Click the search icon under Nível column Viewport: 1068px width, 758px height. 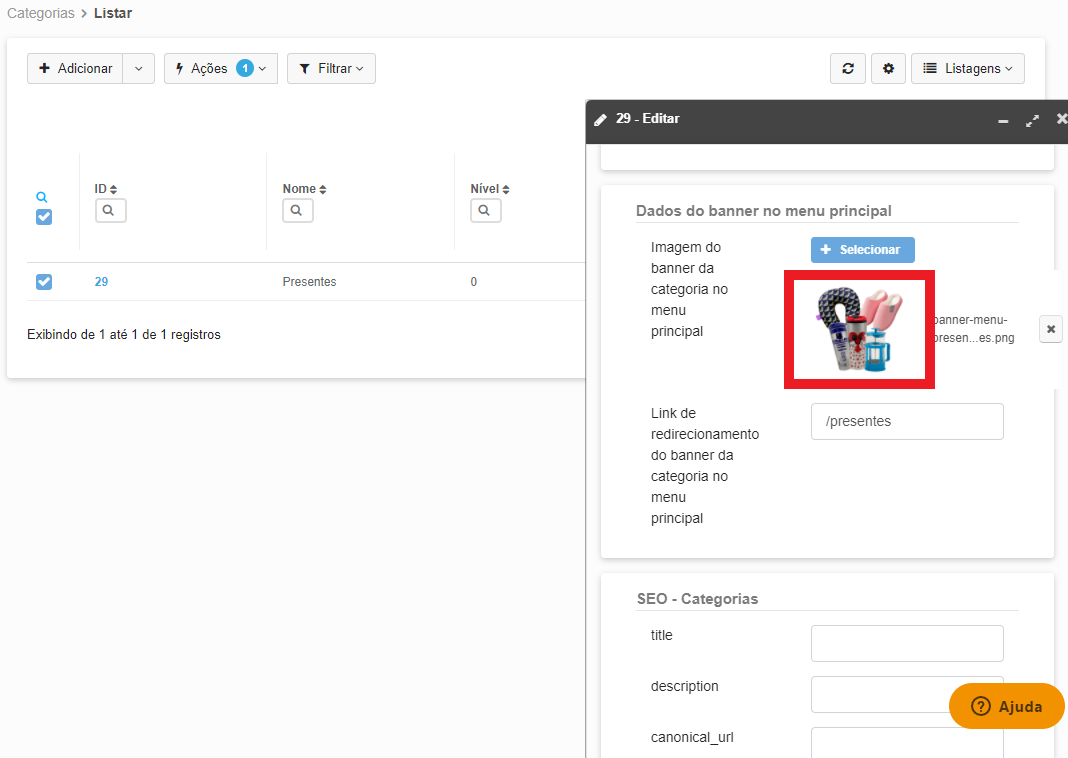[485, 211]
